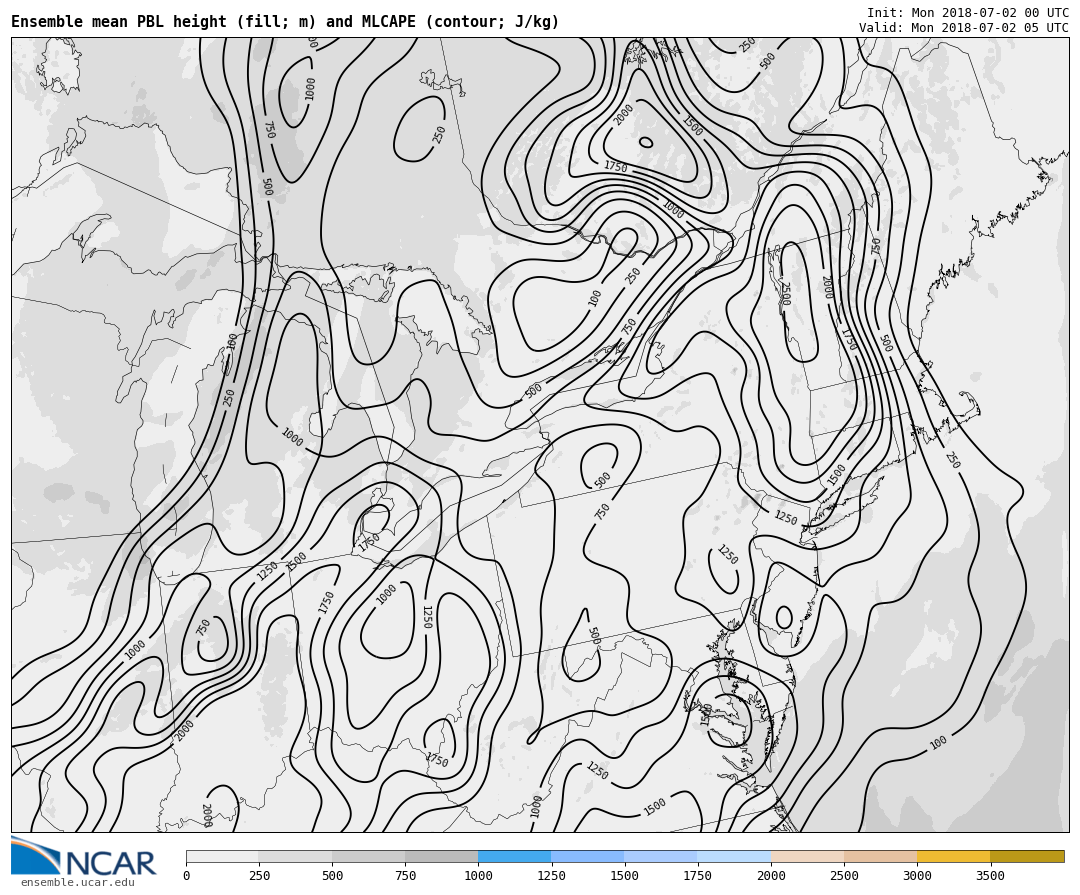The image size is (1080, 895).
Task: Pick the colorbar segment between 500 and 750
Action: [368, 856]
